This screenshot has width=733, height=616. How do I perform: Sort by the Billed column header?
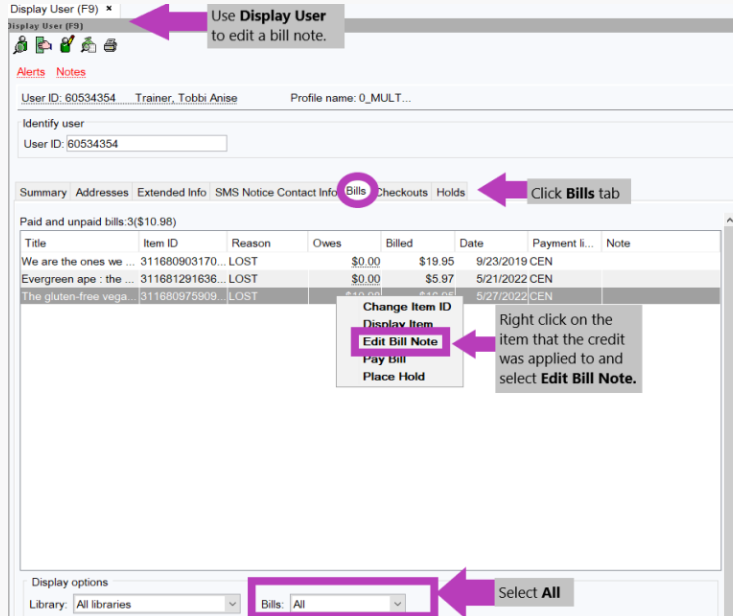click(x=418, y=243)
